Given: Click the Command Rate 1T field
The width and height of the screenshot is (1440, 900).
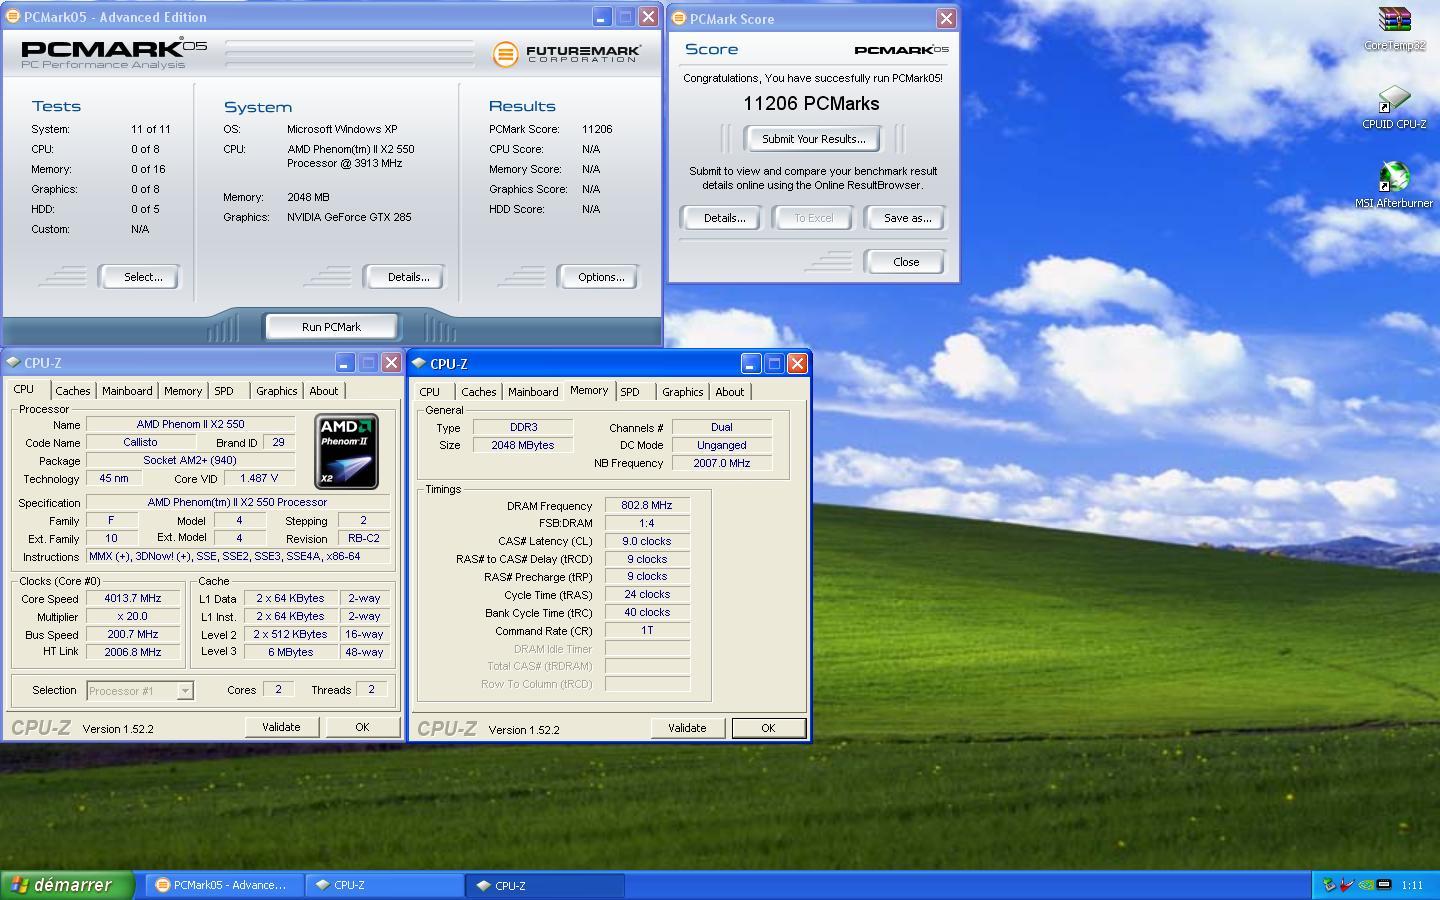Looking at the screenshot, I should click(647, 630).
